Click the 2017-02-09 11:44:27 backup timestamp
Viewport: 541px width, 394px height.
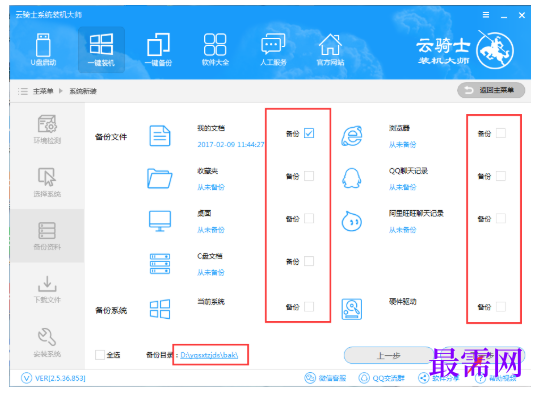click(231, 144)
